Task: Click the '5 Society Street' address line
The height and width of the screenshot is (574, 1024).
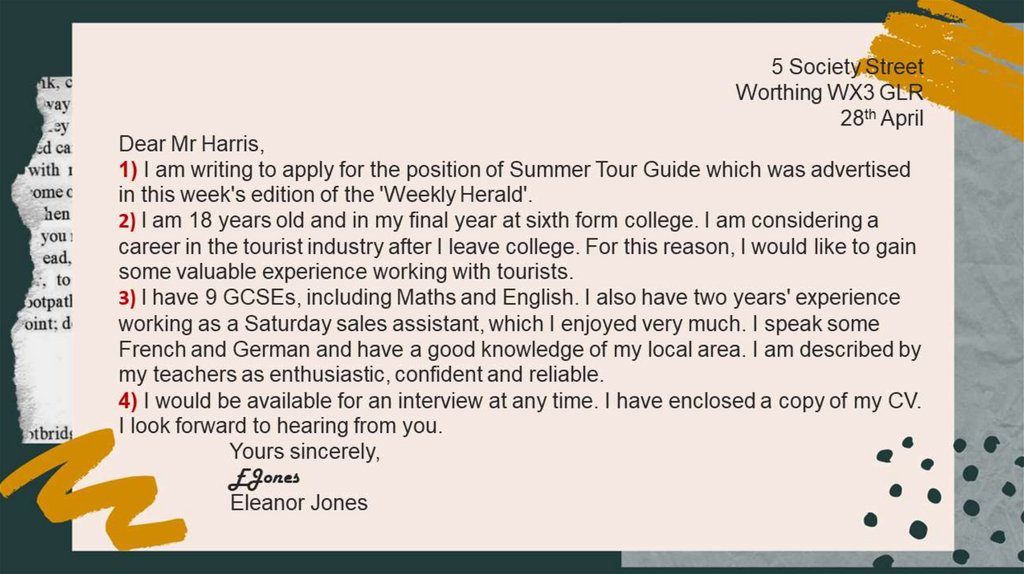Action: 847,67
